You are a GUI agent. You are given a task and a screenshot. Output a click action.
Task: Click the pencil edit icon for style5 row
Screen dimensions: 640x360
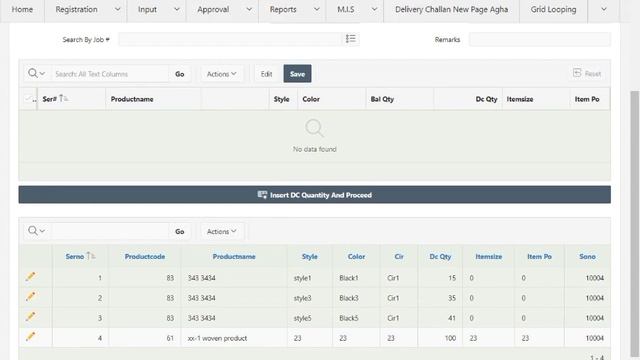coord(30,317)
